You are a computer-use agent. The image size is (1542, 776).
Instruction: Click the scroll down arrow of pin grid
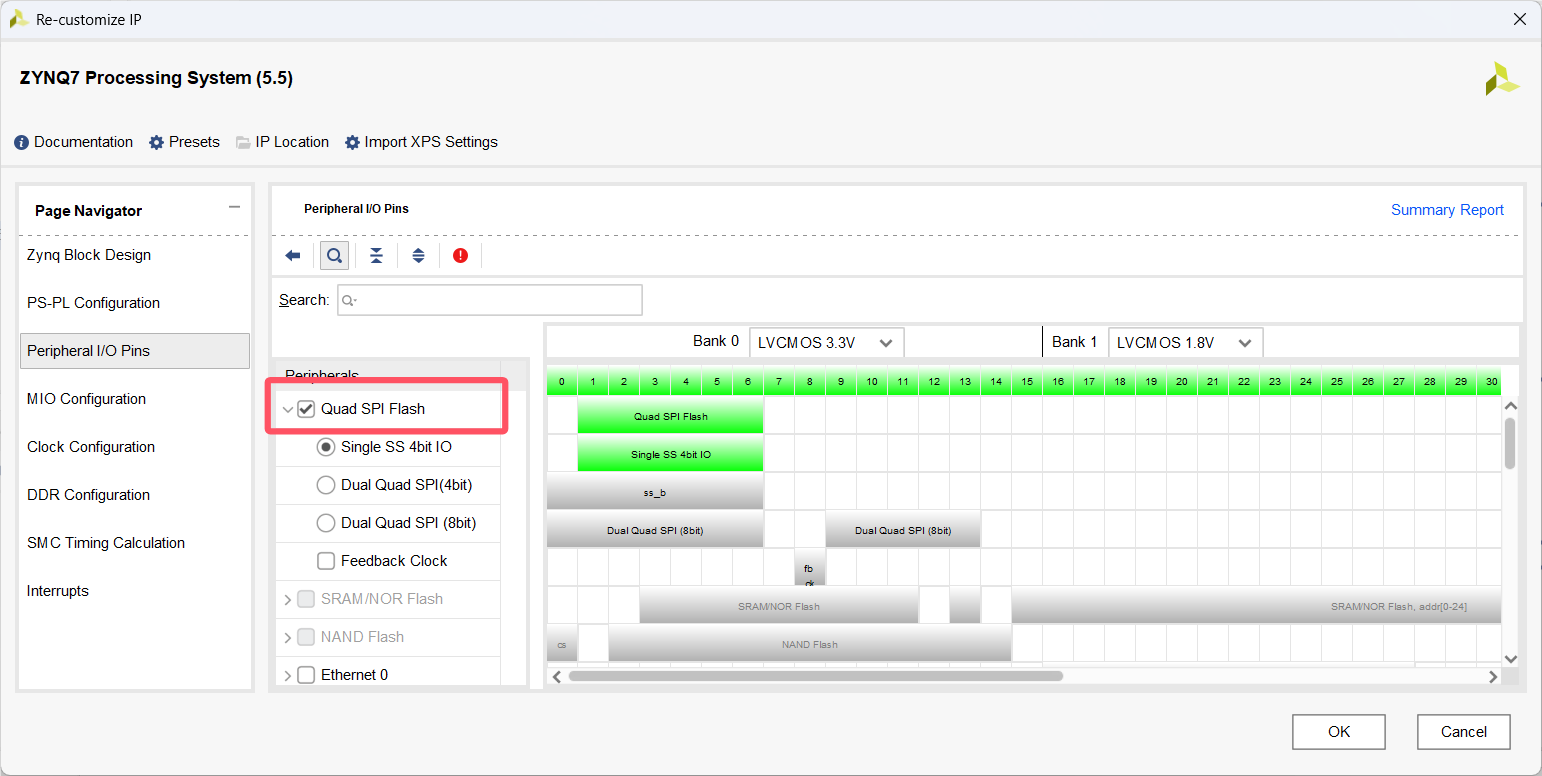pyautogui.click(x=1510, y=659)
